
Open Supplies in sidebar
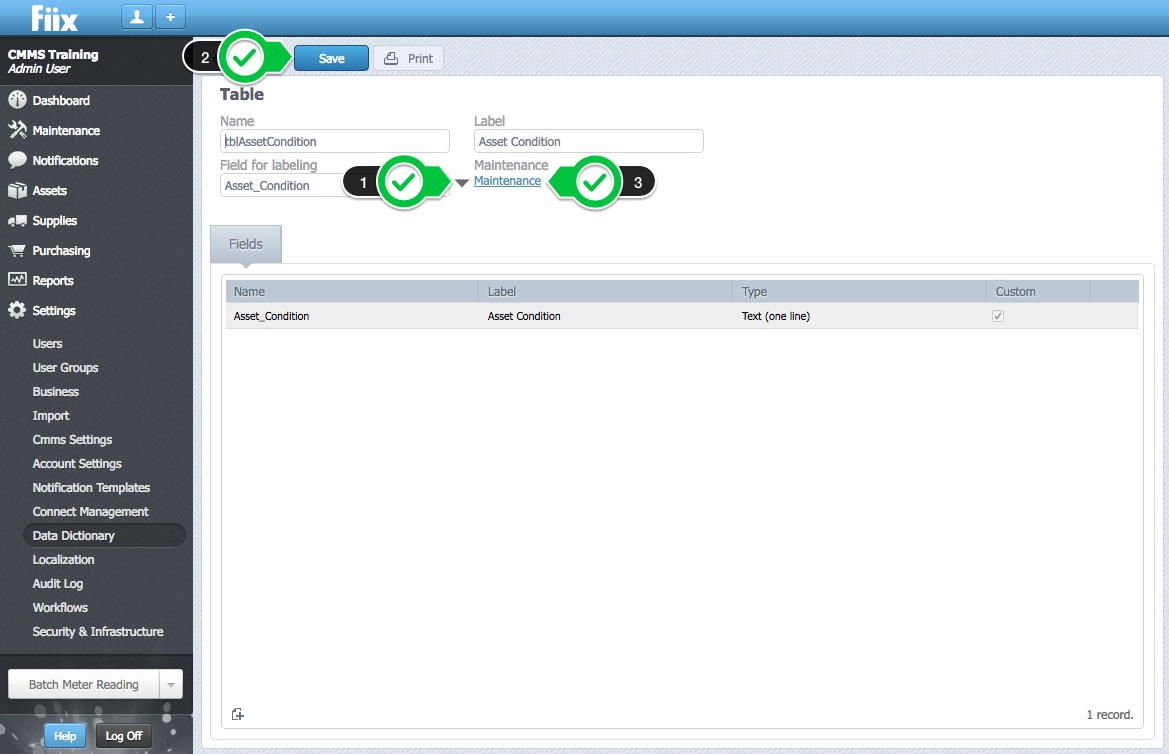point(54,221)
